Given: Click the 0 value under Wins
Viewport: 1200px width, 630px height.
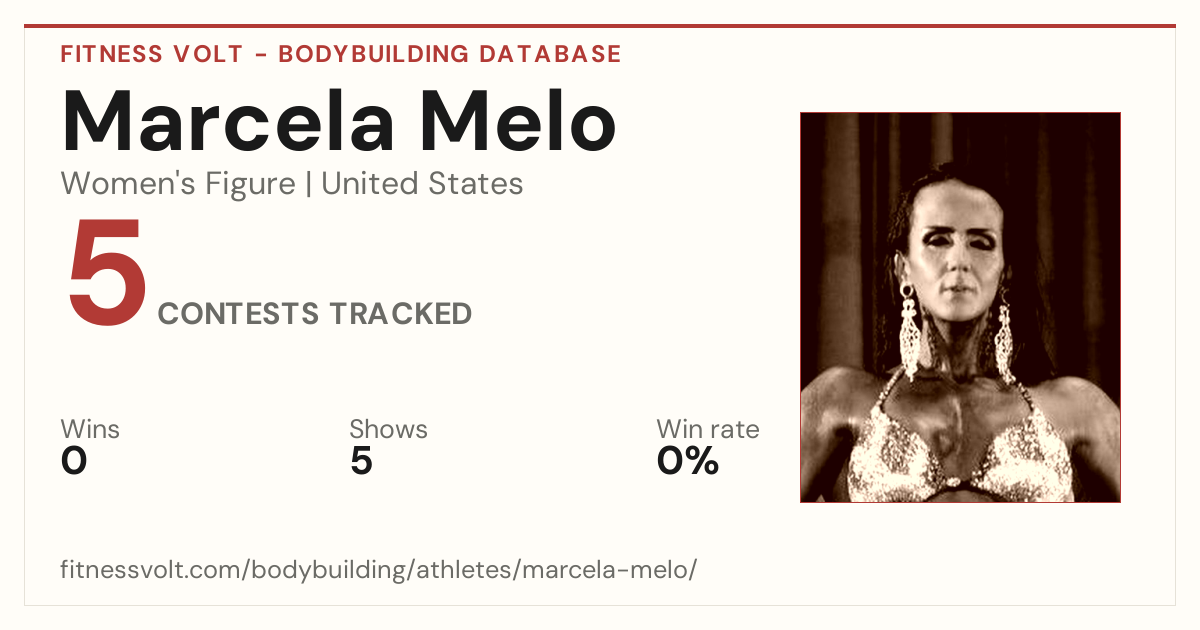Looking at the screenshot, I should [74, 462].
